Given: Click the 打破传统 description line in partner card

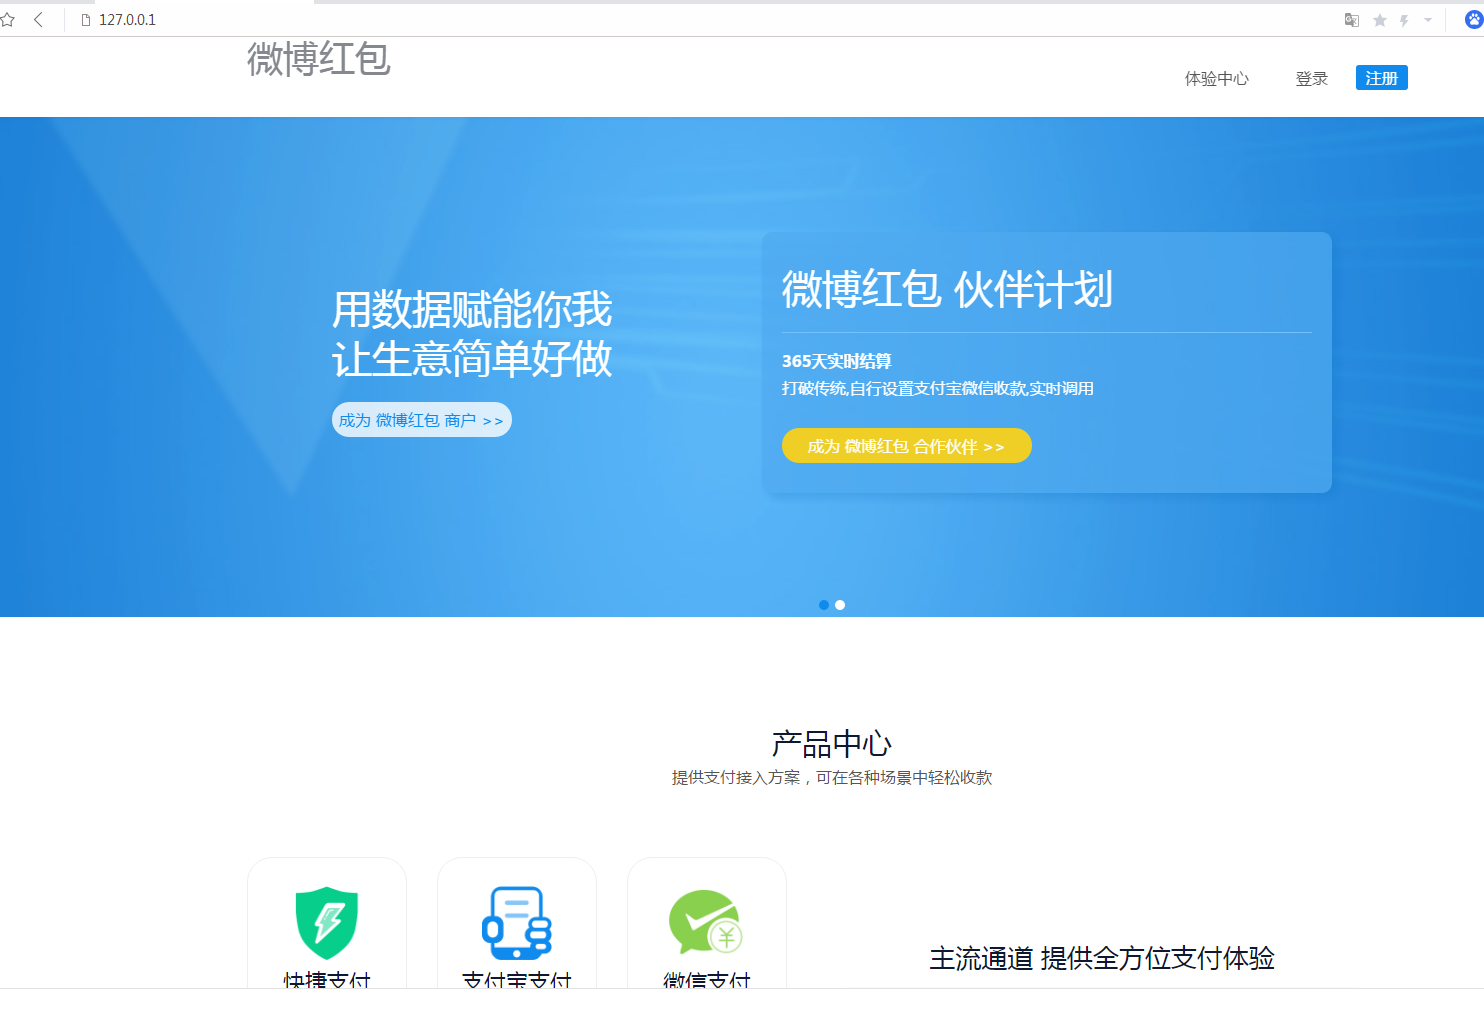Looking at the screenshot, I should tap(938, 388).
